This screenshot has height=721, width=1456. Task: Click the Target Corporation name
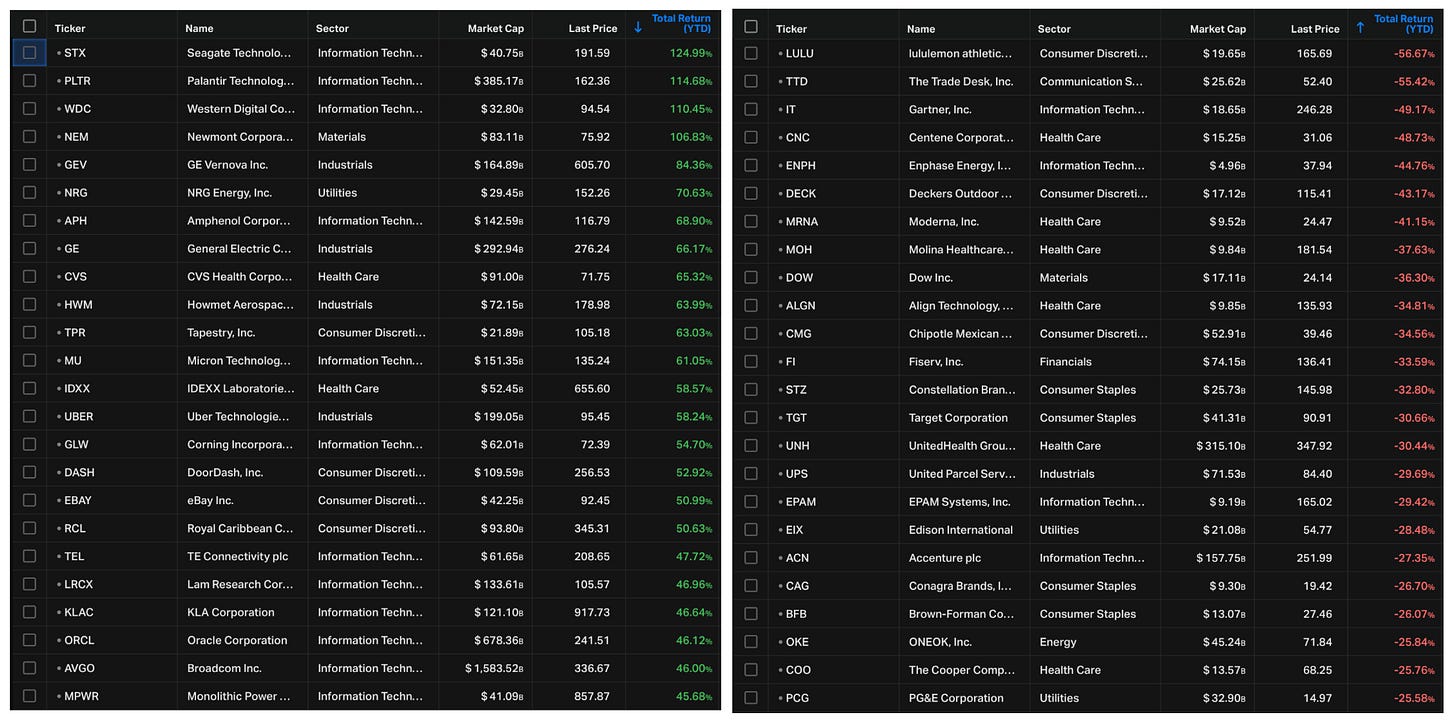958,417
